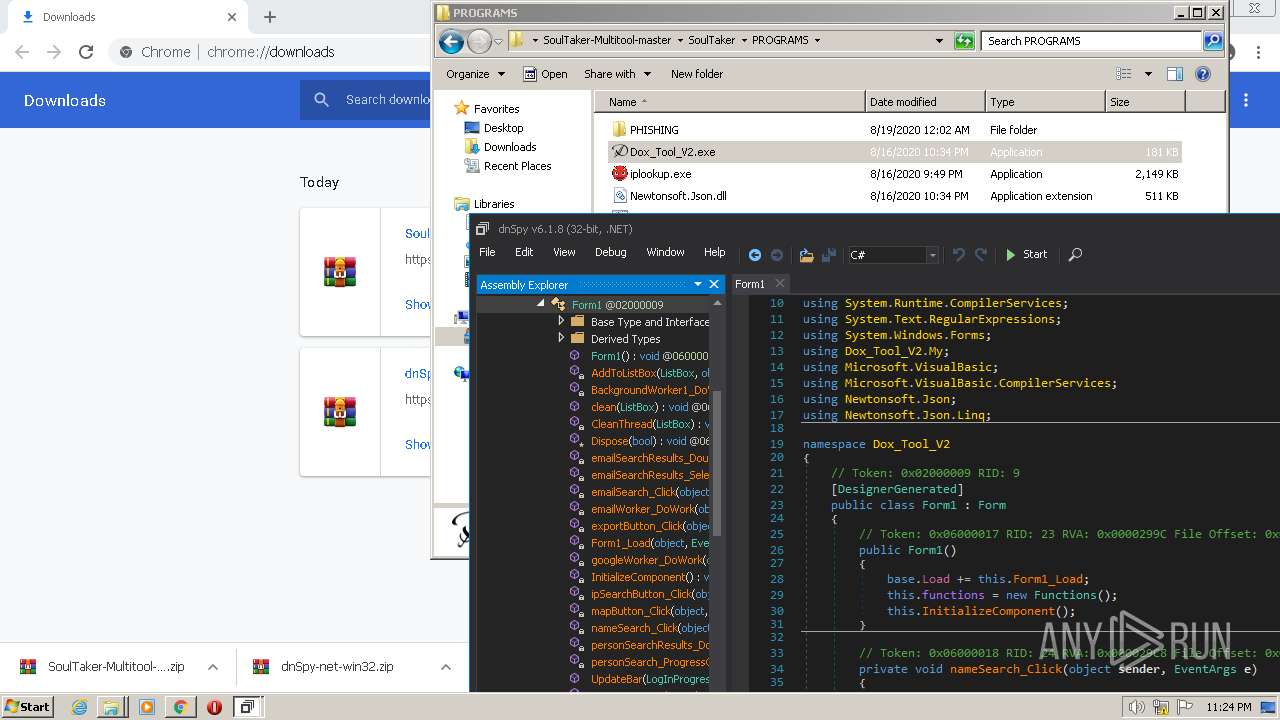1280x720 pixels.
Task: Start debugging with the Start button
Action: coord(1026,254)
